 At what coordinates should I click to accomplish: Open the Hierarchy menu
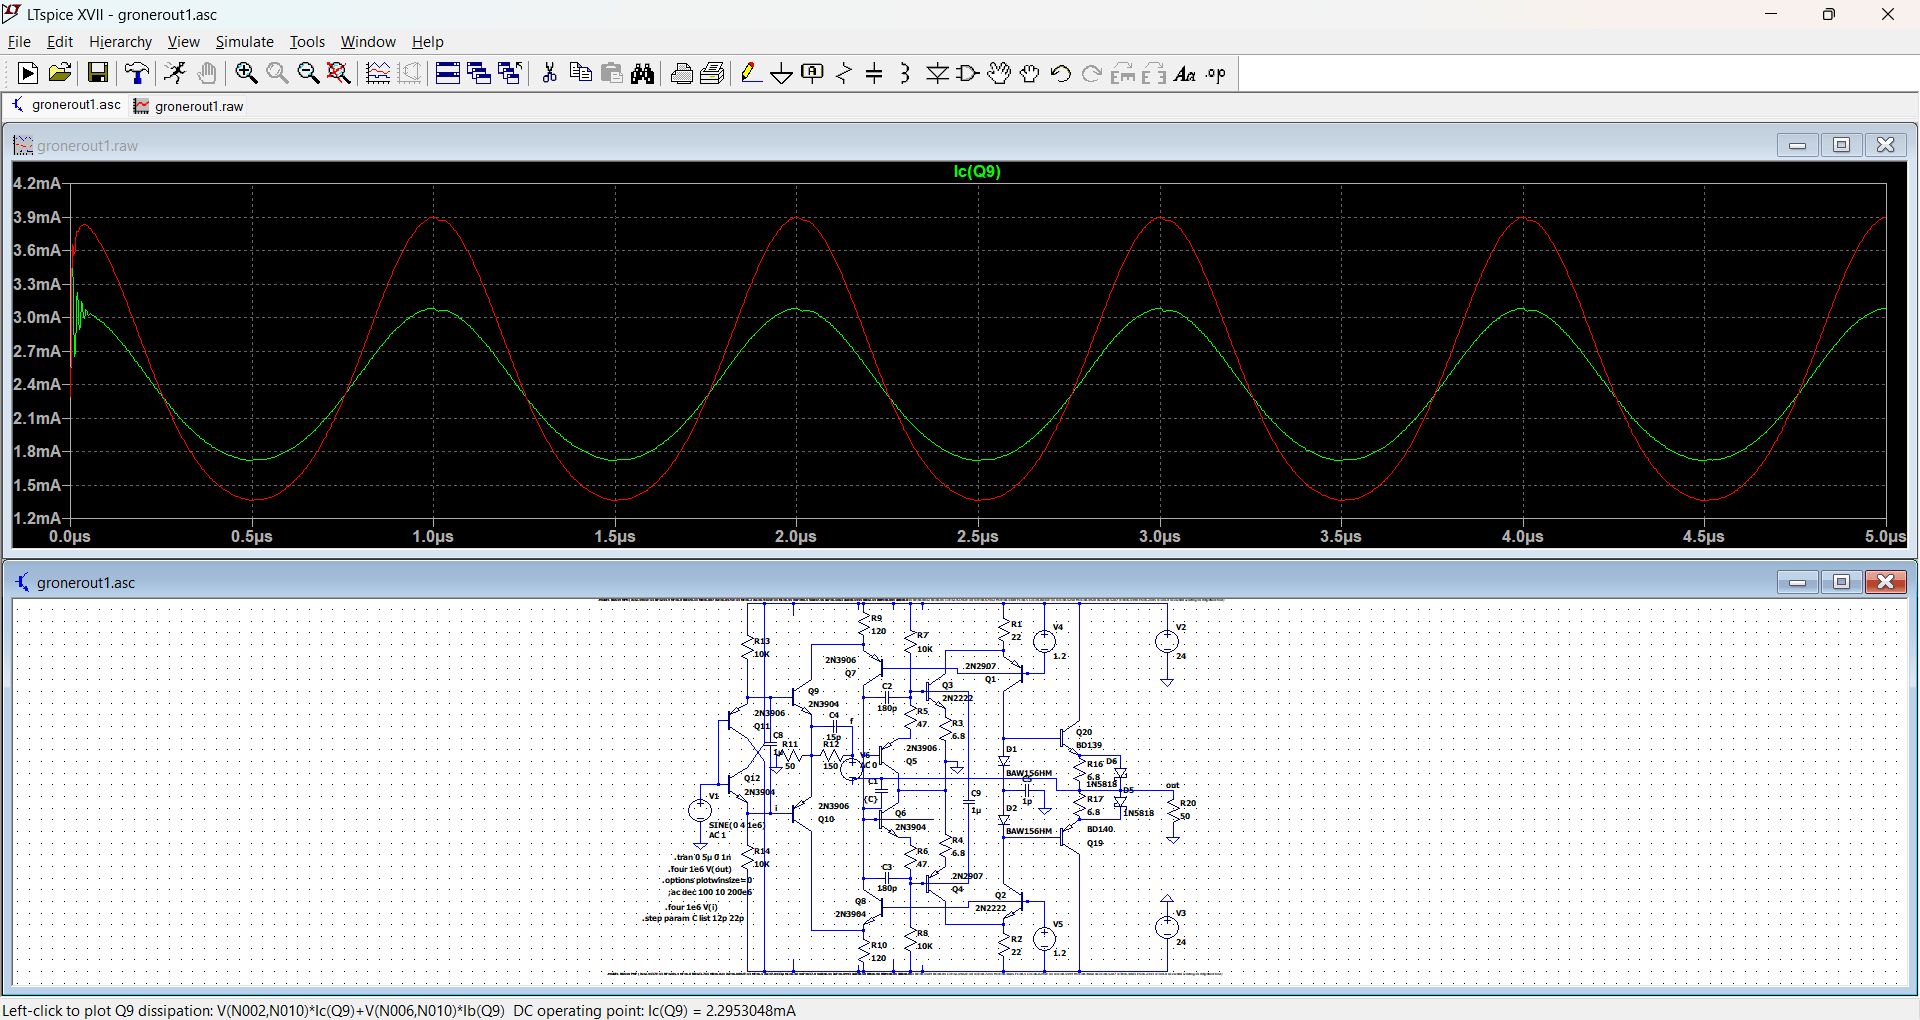tap(120, 42)
